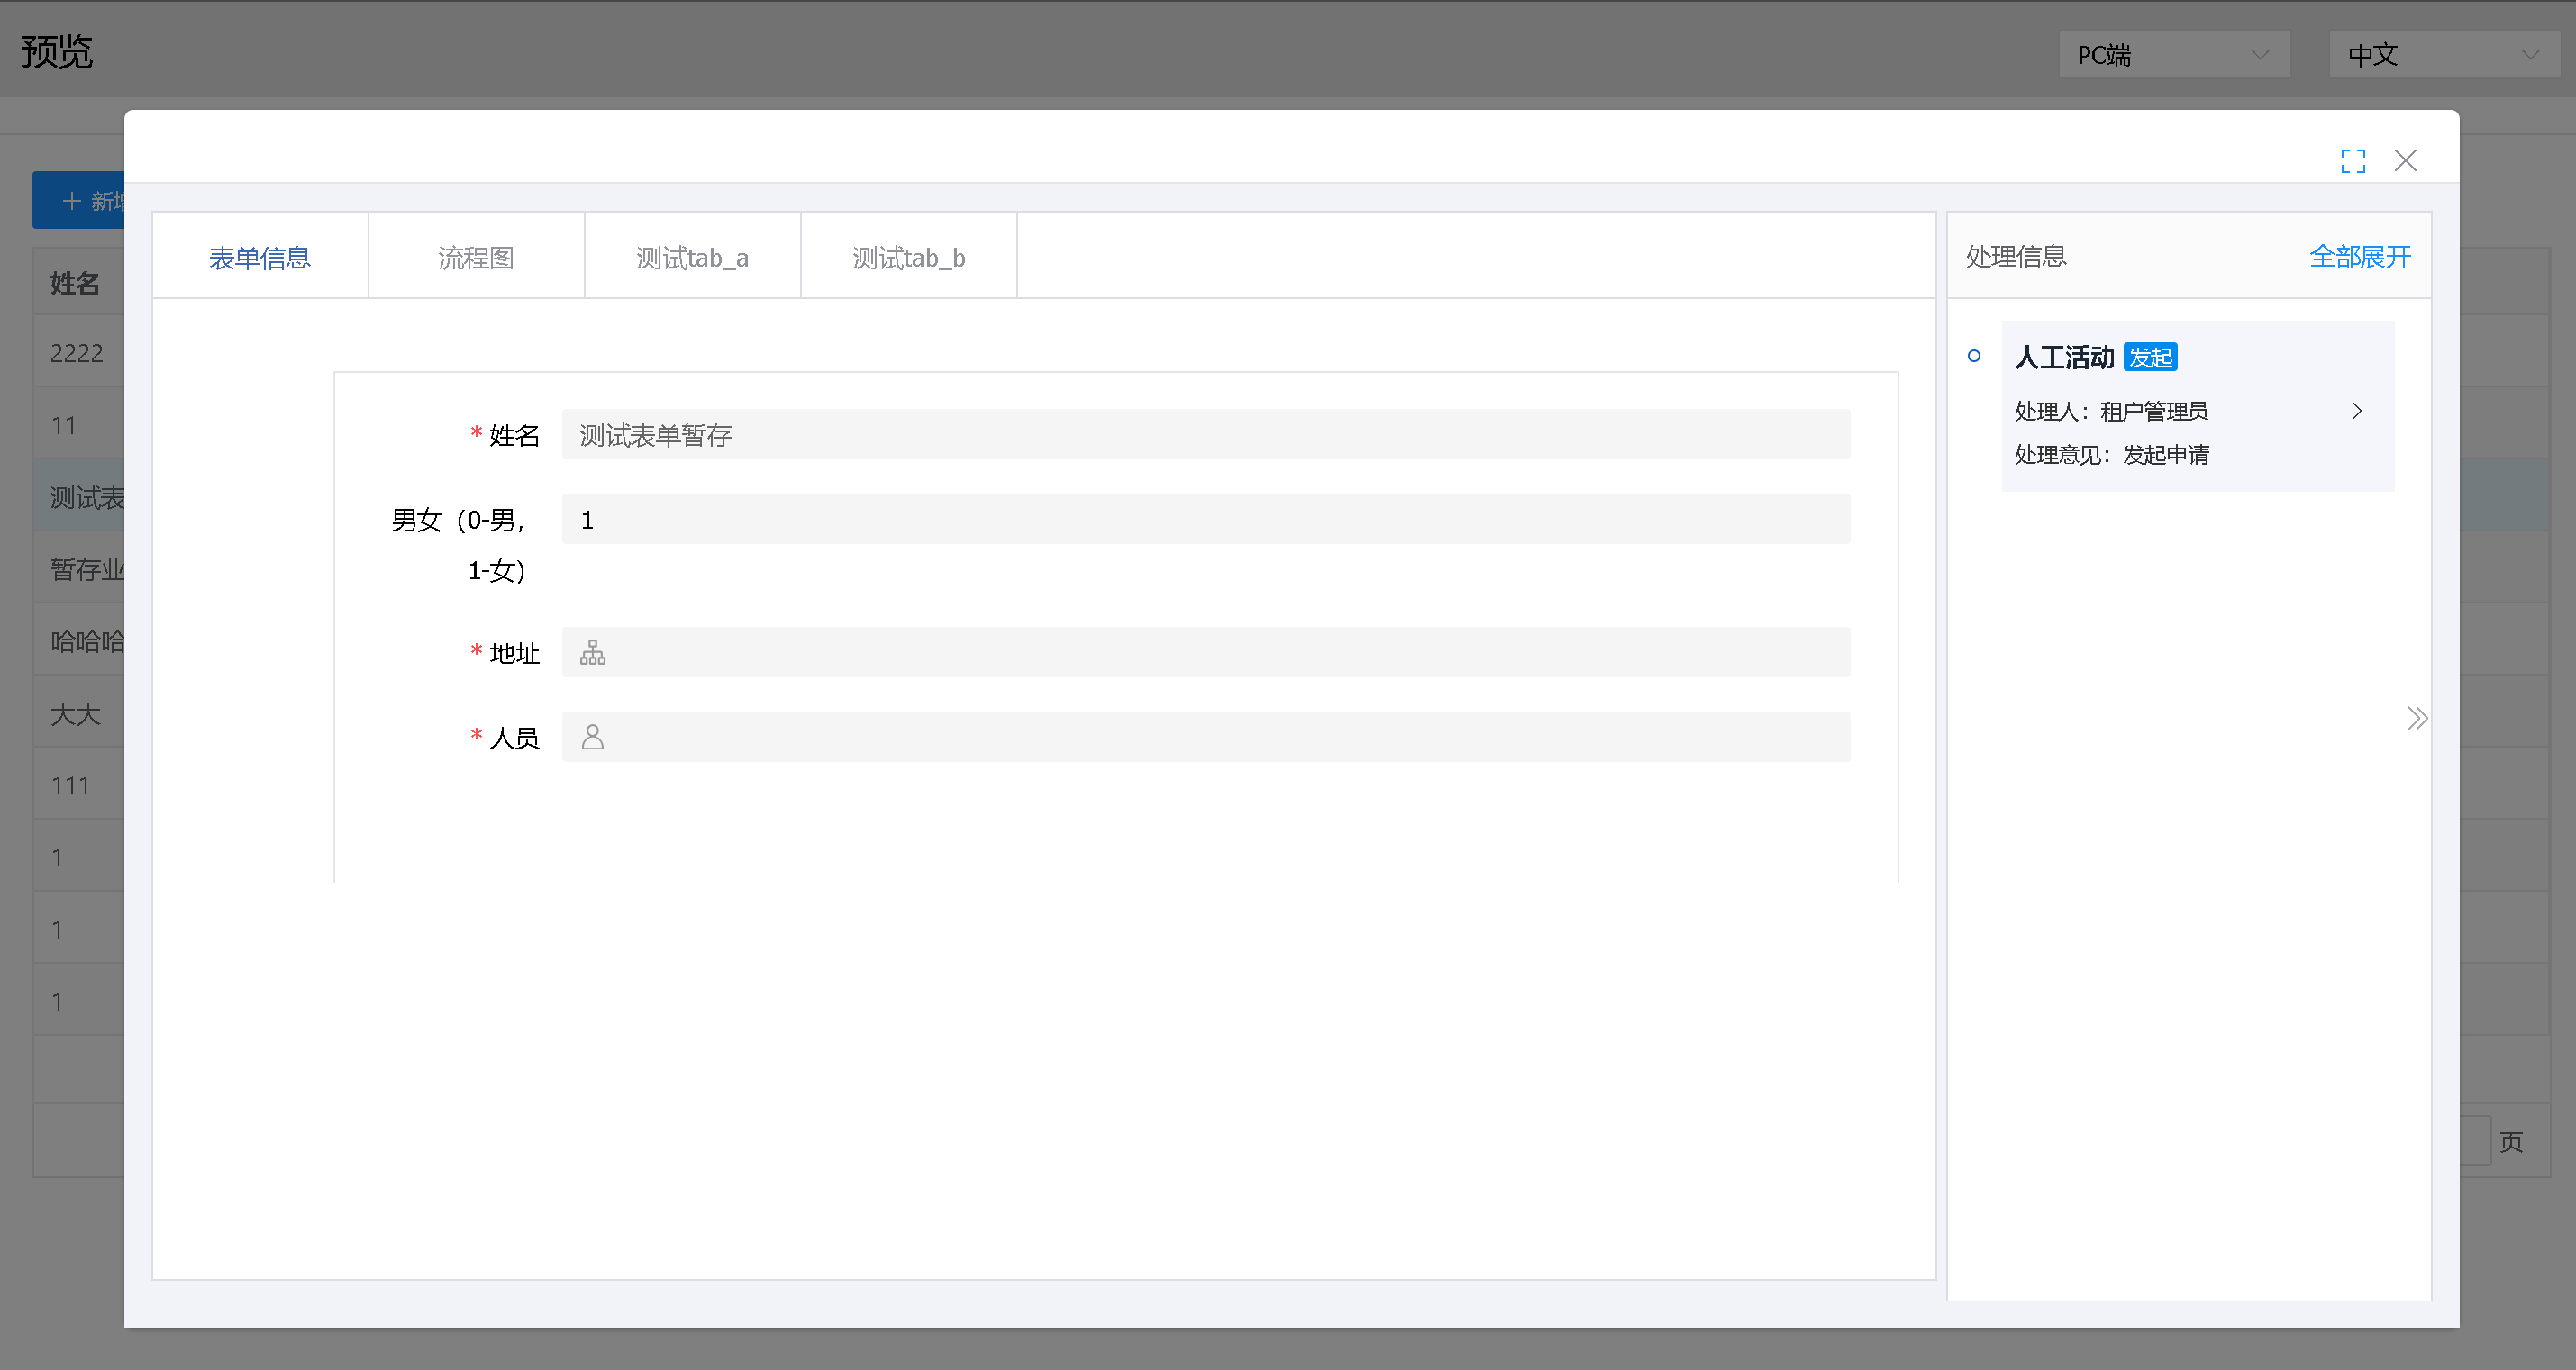This screenshot has width=2576, height=1370.
Task: Click the 发起 status badge beside 人工活动
Action: coord(2150,356)
